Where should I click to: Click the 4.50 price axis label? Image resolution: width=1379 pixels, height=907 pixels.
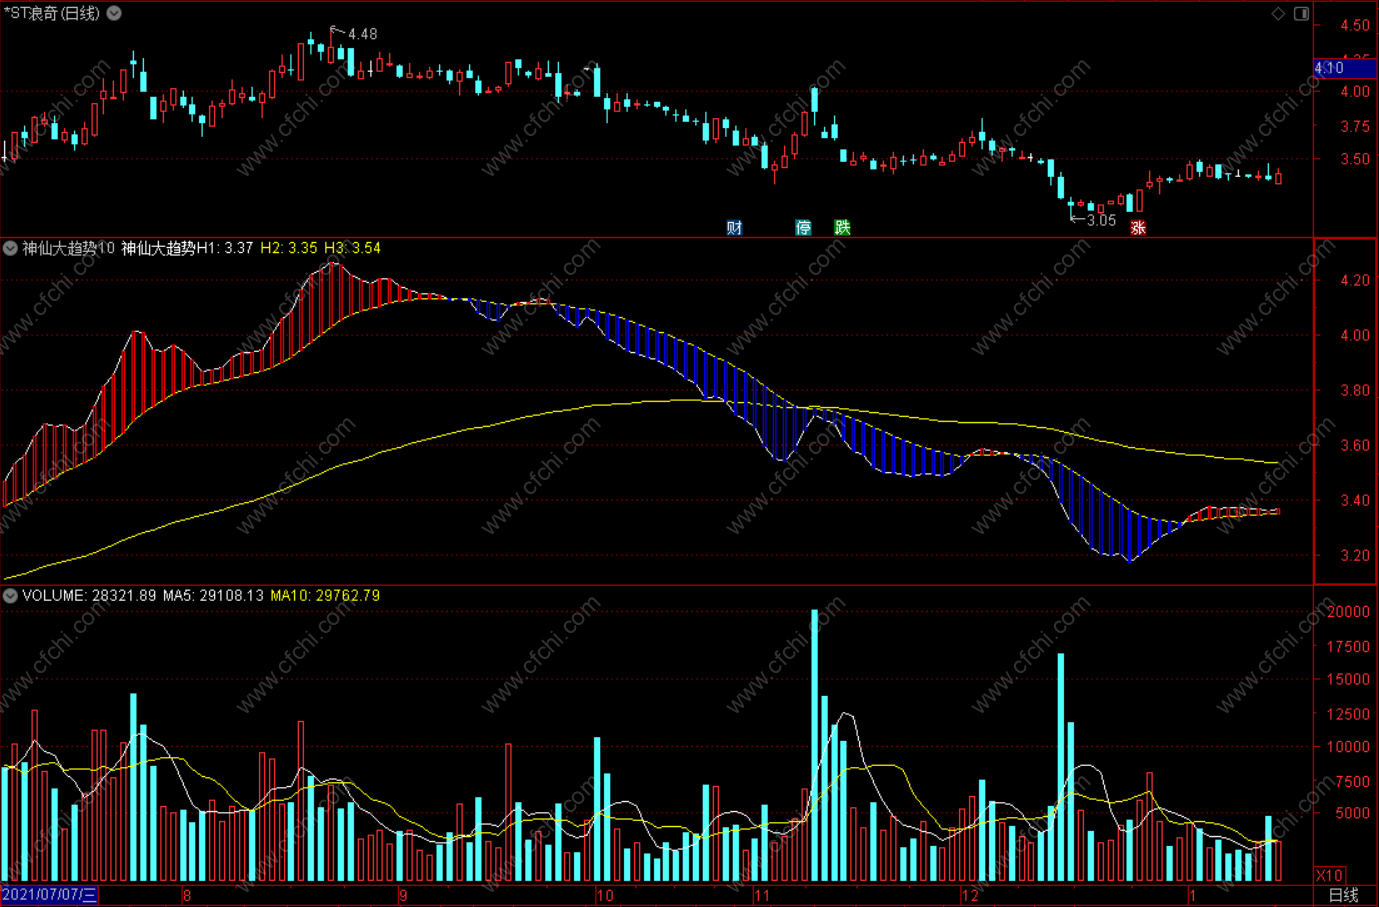pyautogui.click(x=1355, y=25)
